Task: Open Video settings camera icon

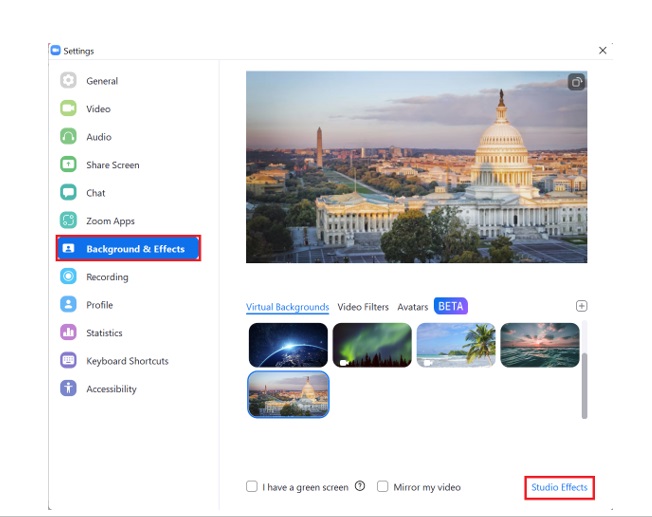Action: tap(68, 109)
